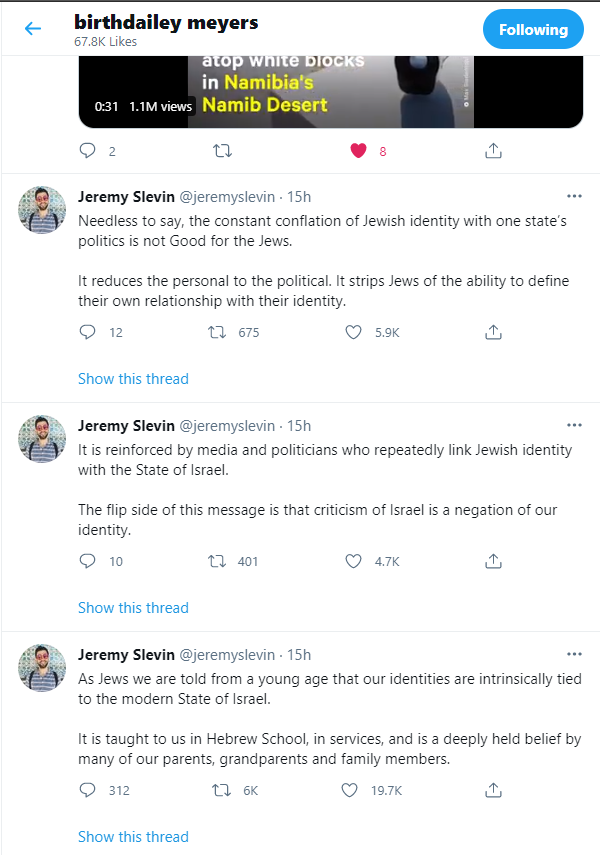The image size is (600, 855).
Task: Open more options on the 'Needless to say' tweet
Action: (x=574, y=196)
